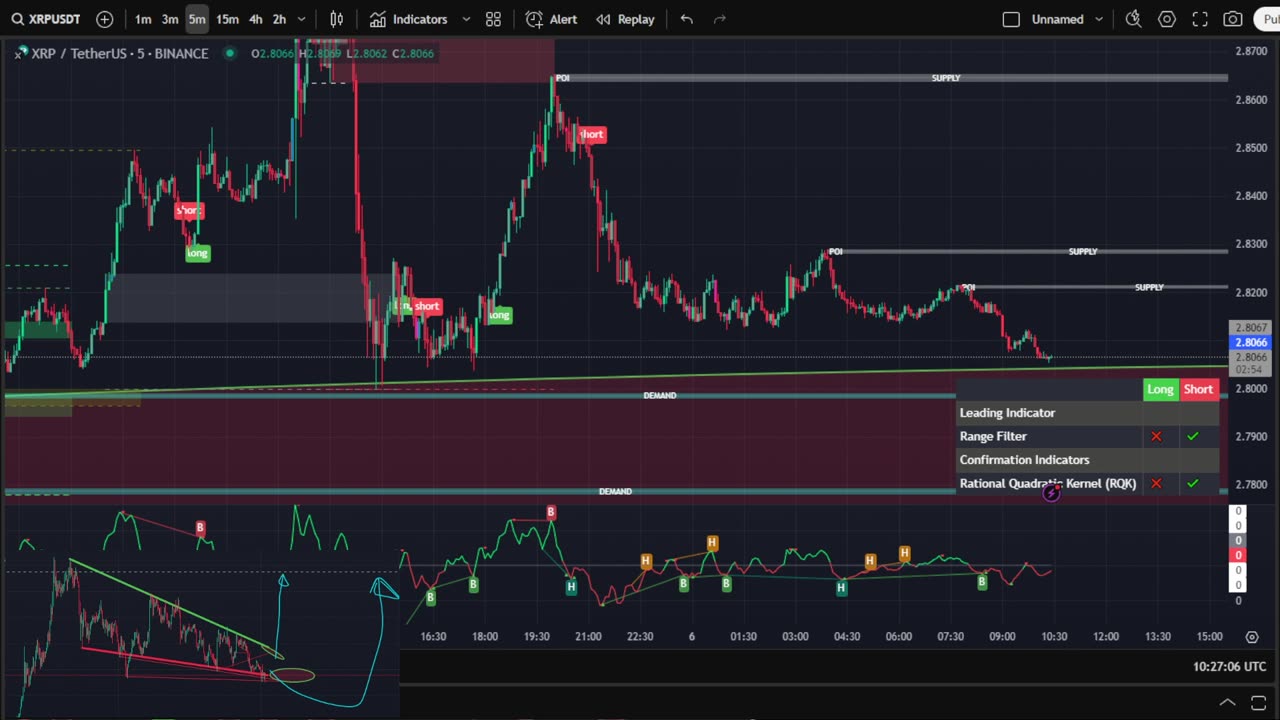1280x720 pixels.
Task: Click the 22:30 time axis label
Action: tap(640, 637)
